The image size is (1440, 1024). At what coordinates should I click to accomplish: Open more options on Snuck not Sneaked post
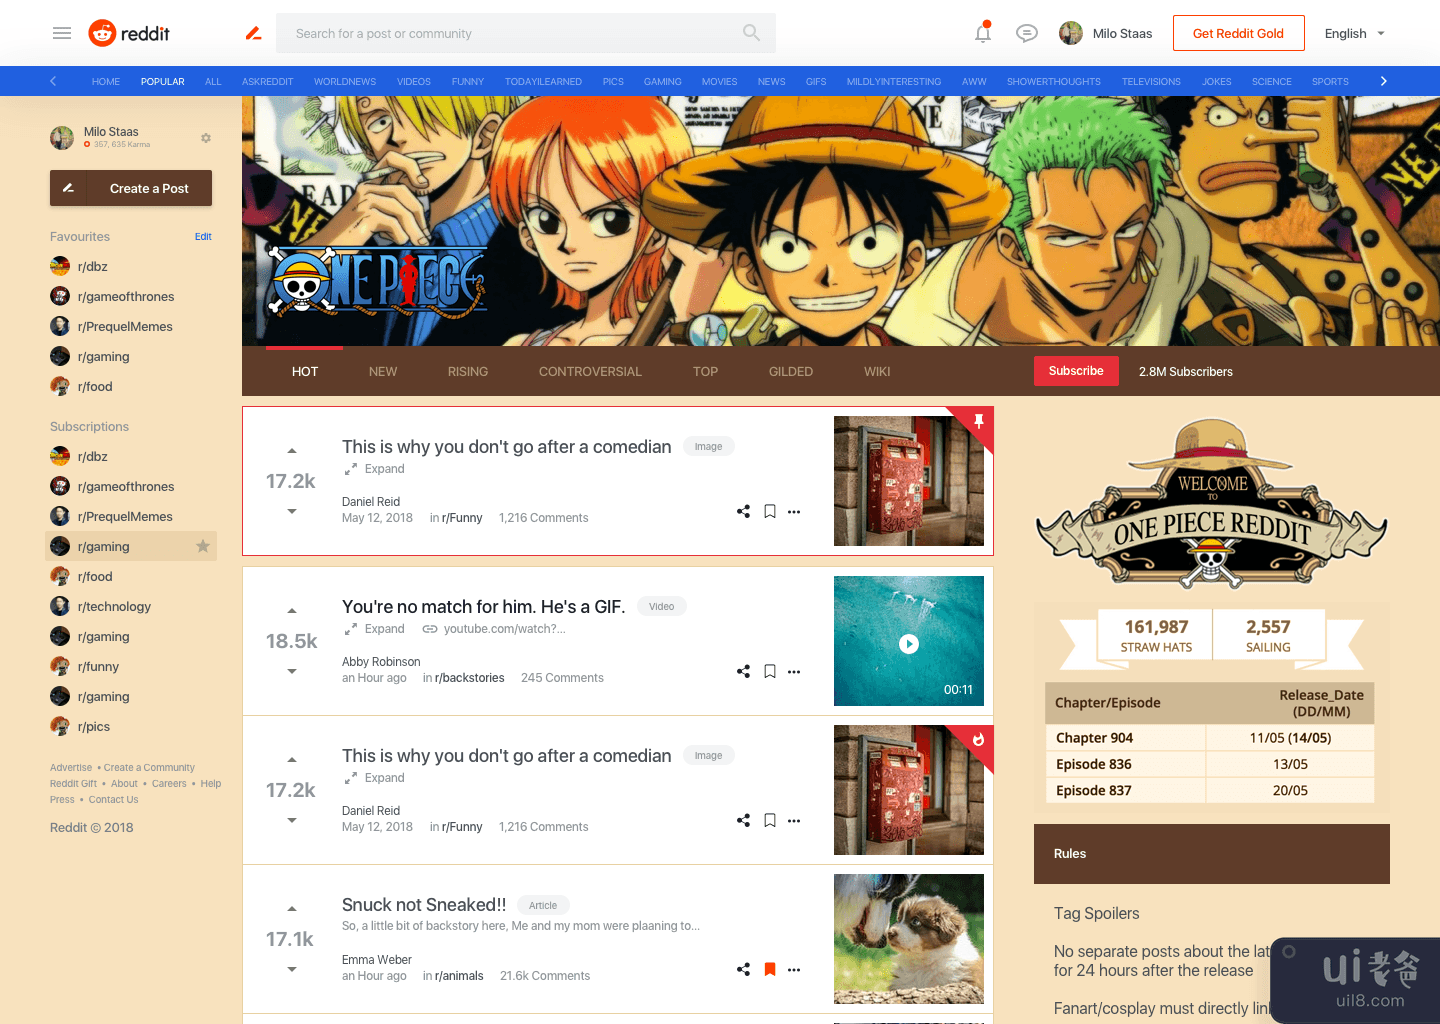click(x=794, y=969)
